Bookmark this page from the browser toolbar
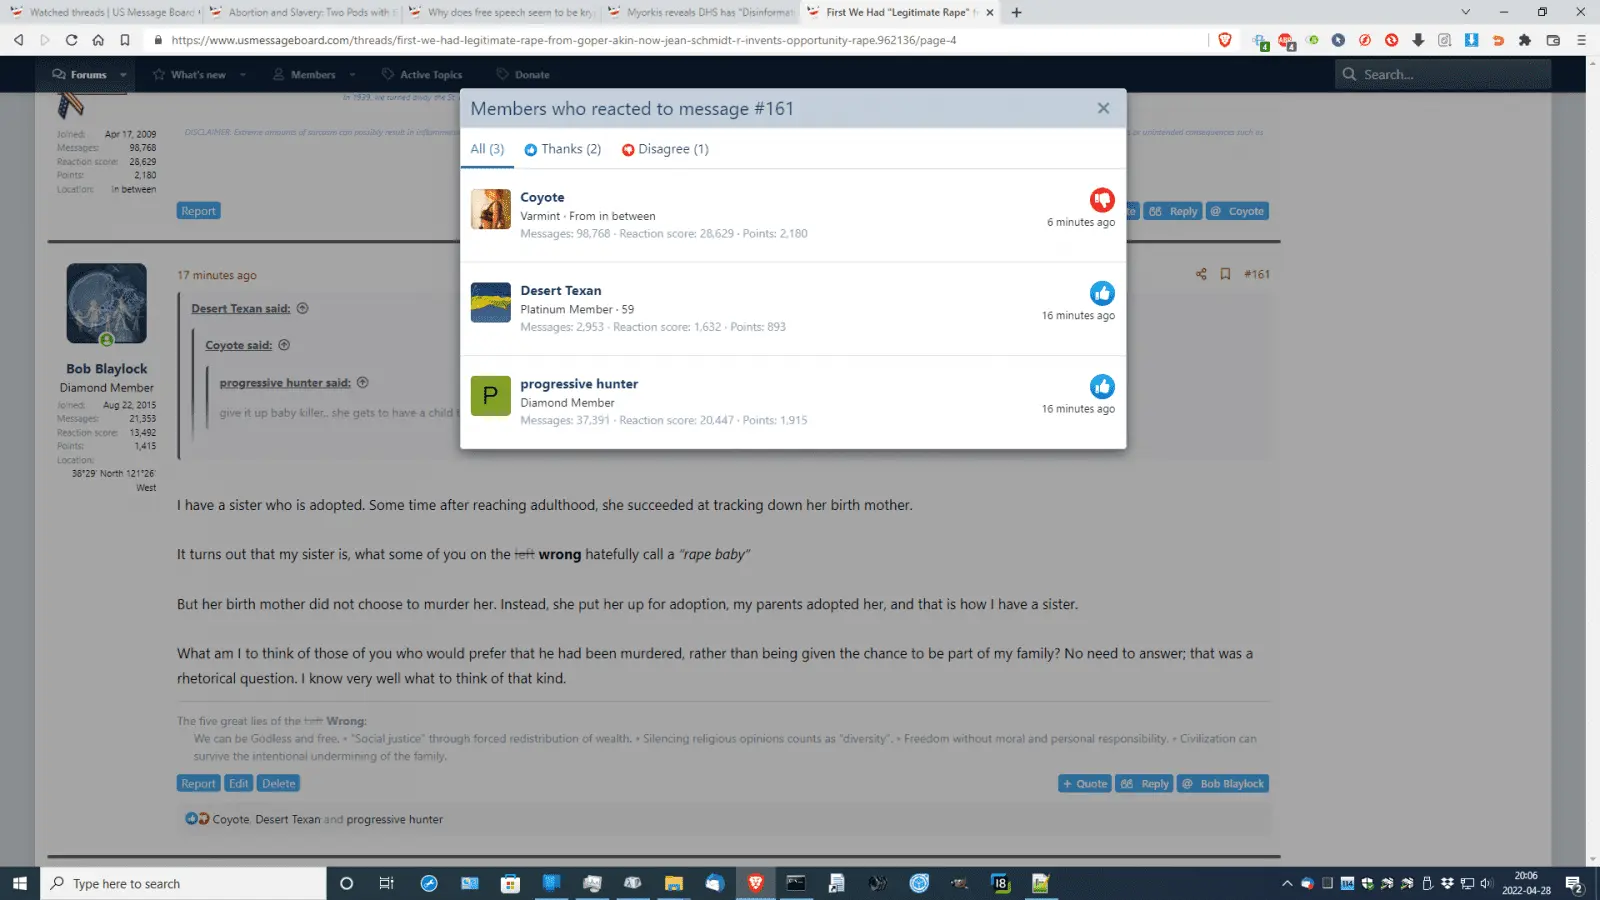Viewport: 1600px width, 900px height. (x=125, y=40)
